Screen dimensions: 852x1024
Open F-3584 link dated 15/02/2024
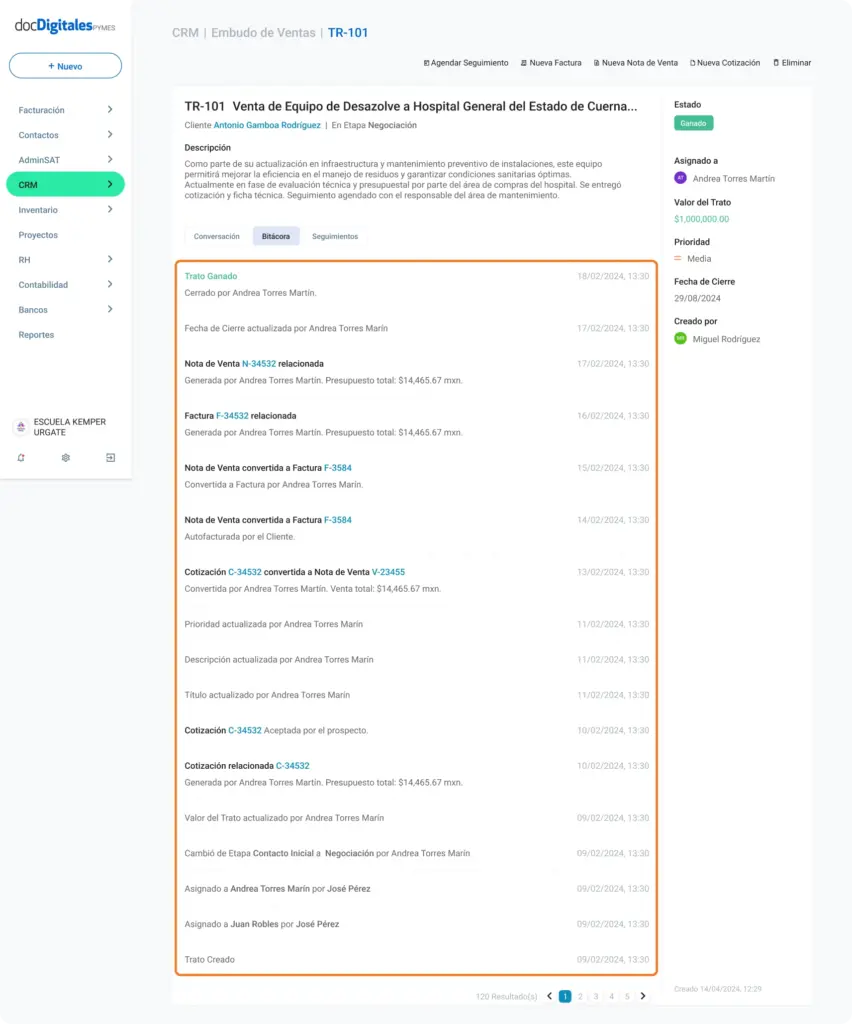(338, 468)
